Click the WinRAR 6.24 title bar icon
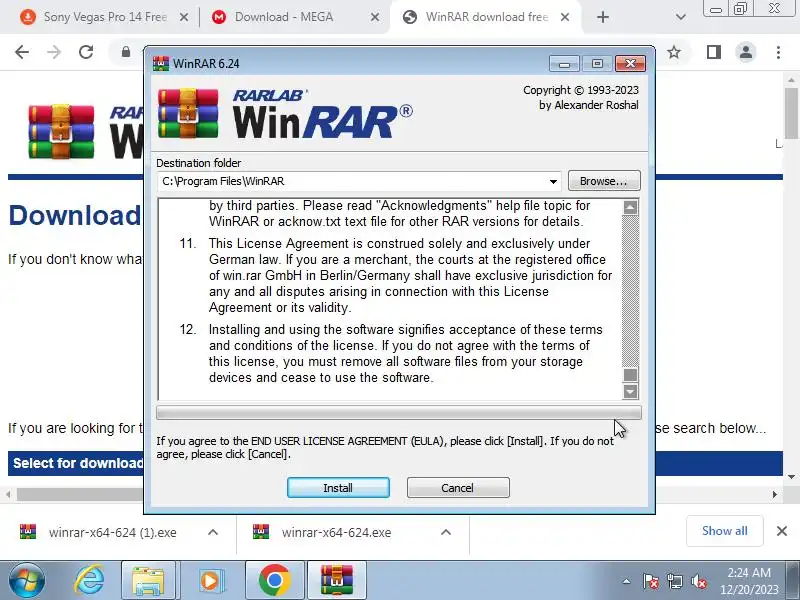 pyautogui.click(x=161, y=63)
